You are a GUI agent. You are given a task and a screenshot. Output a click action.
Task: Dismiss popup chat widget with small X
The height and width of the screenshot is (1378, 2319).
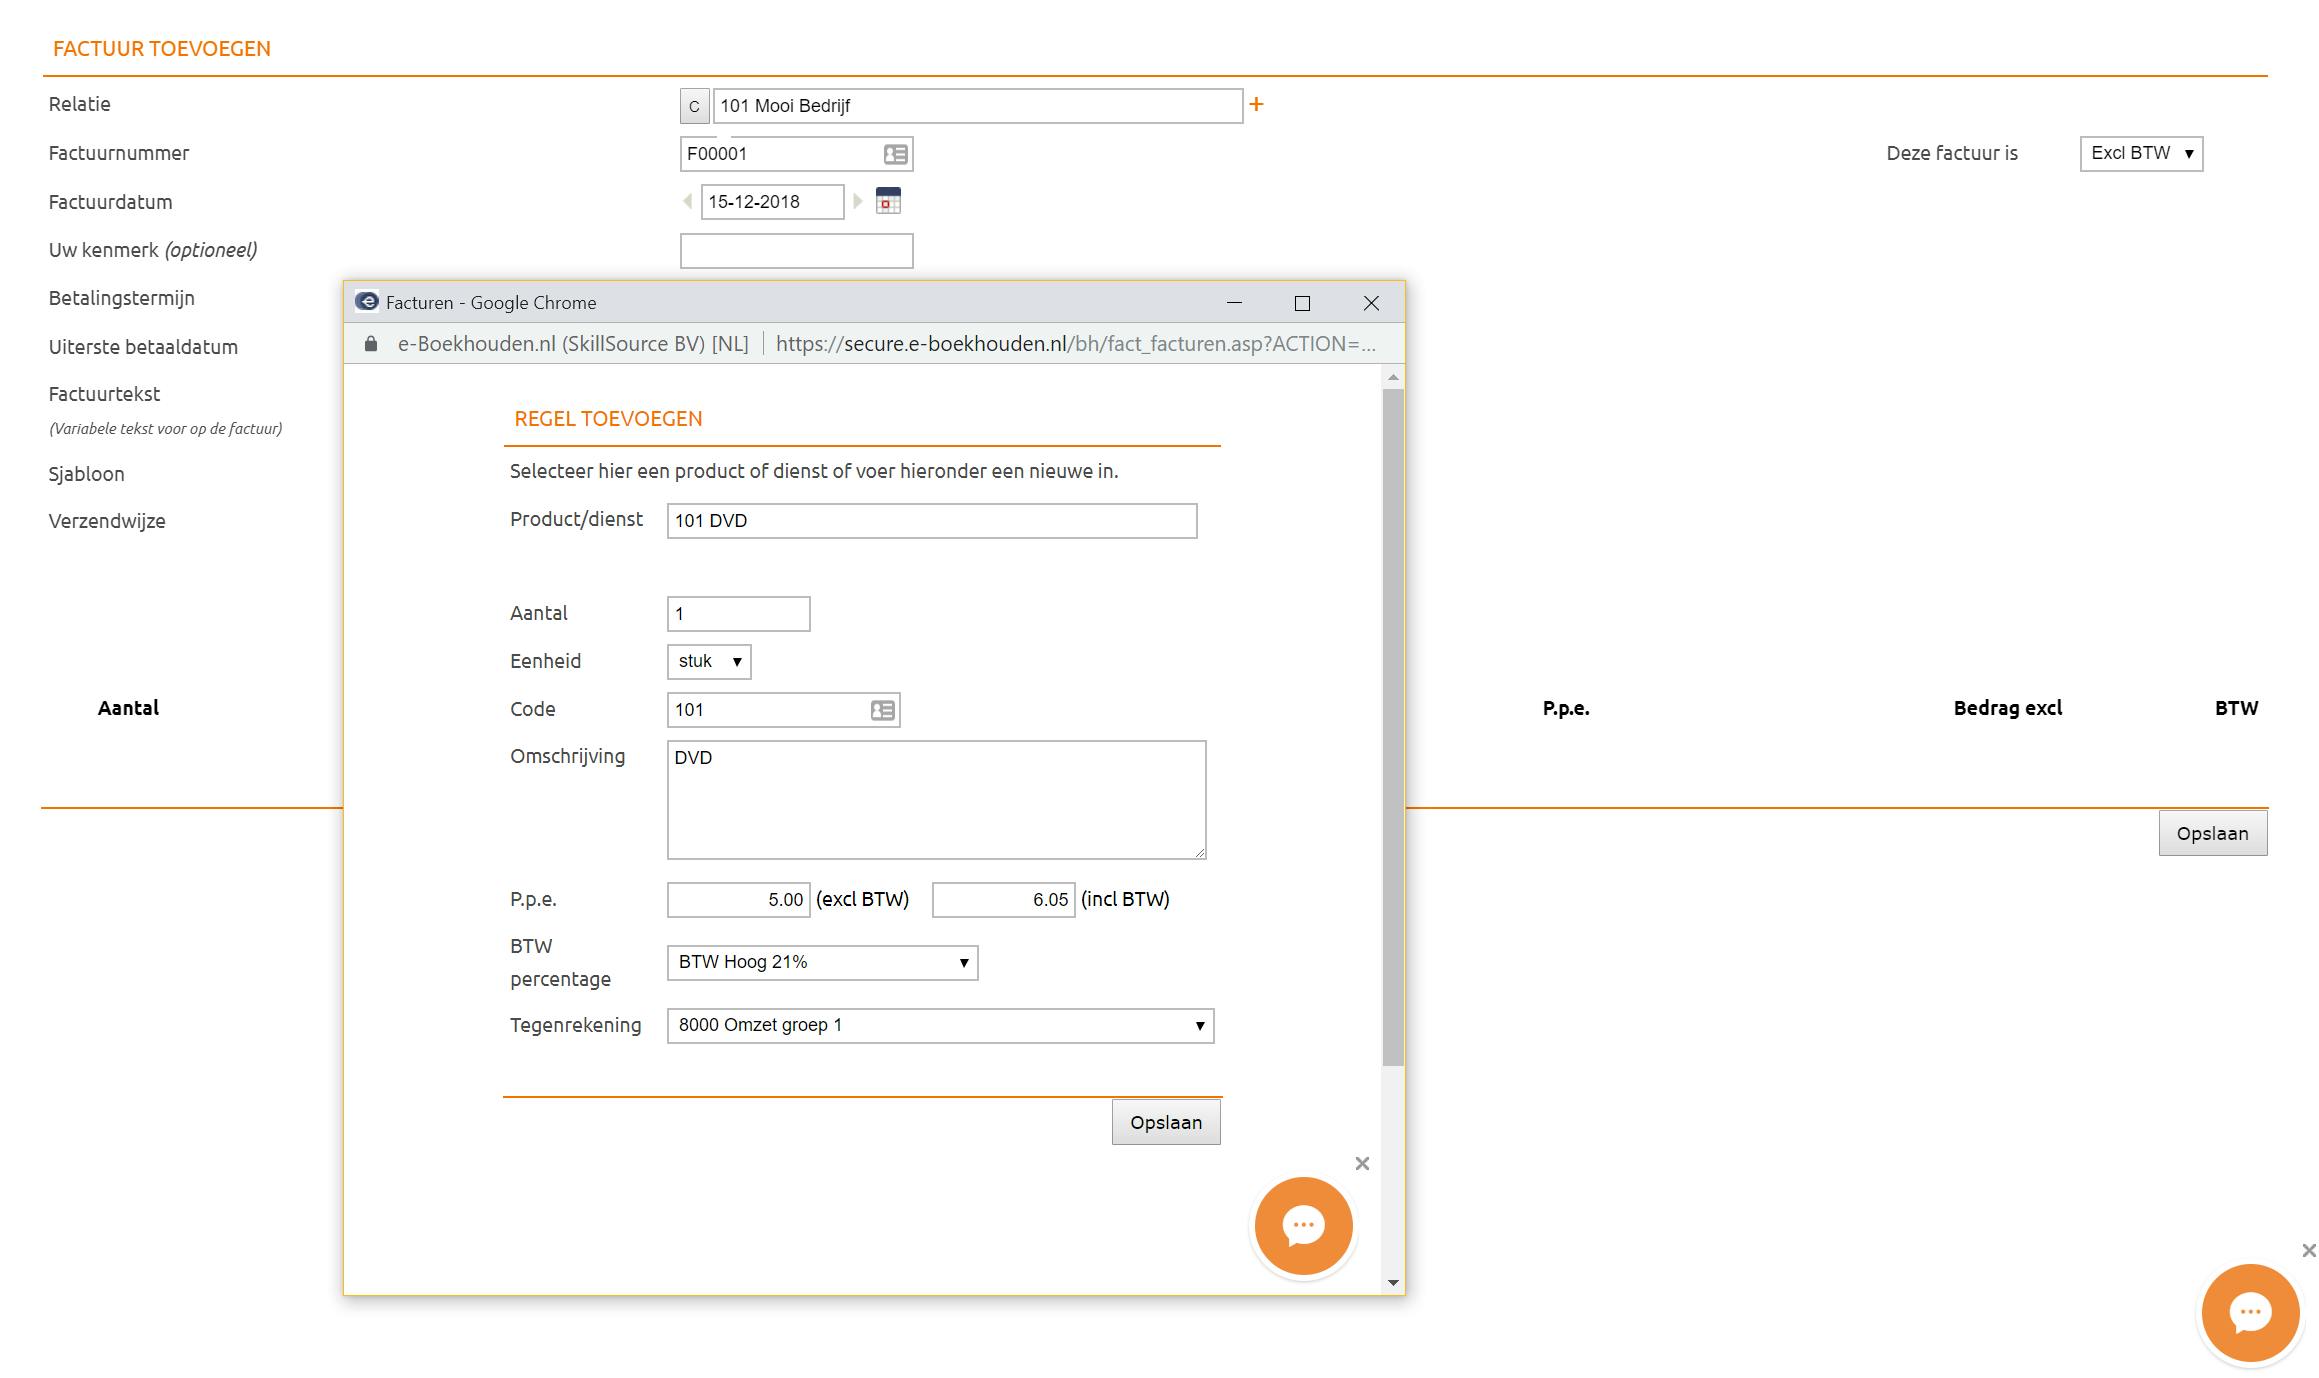[x=1362, y=1163]
